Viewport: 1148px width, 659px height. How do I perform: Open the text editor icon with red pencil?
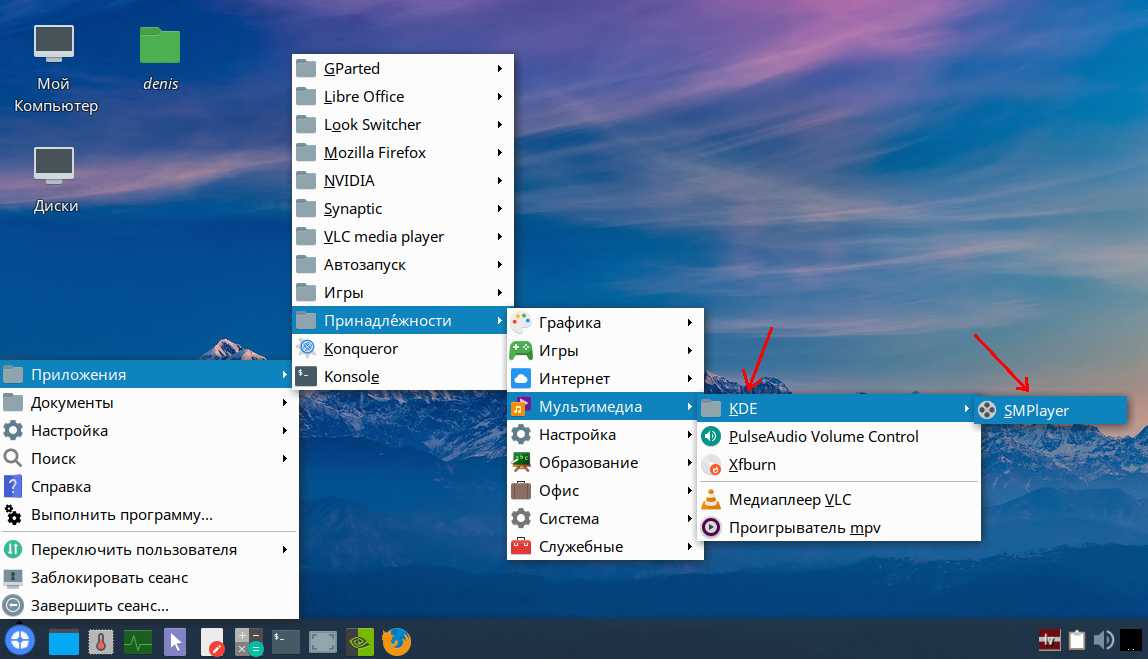coord(212,642)
